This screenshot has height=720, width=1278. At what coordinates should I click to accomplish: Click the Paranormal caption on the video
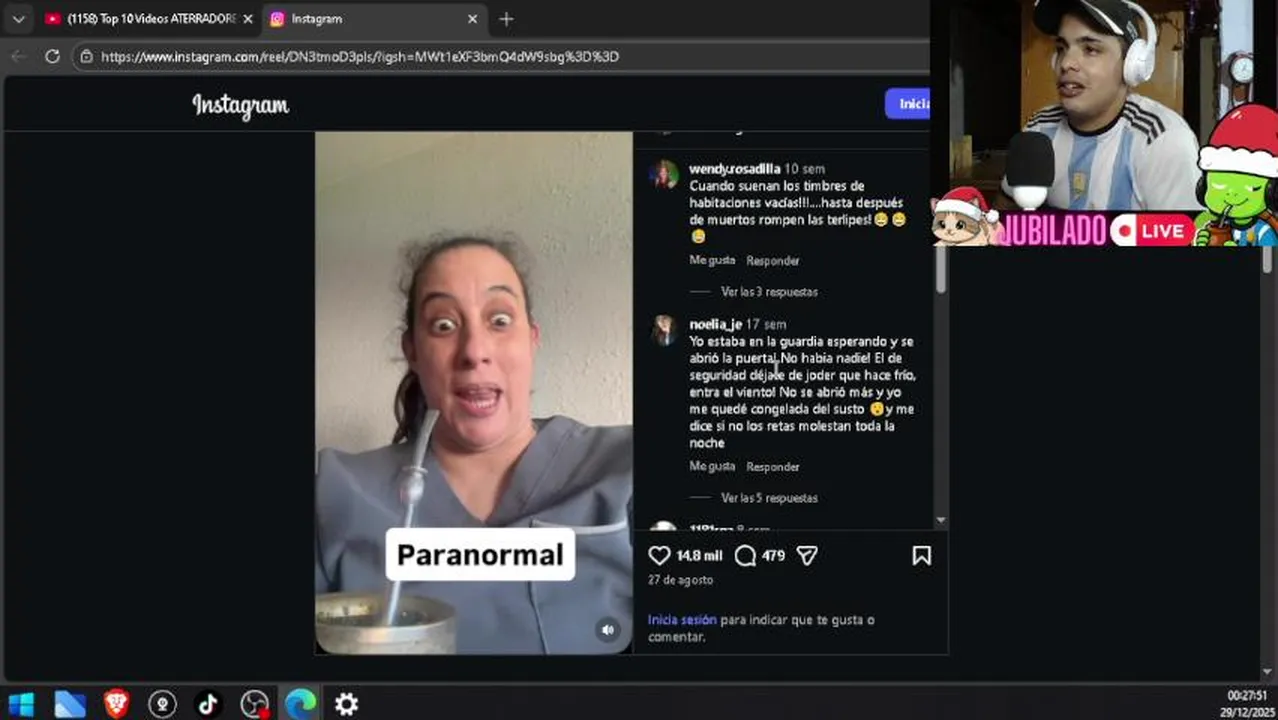coord(480,555)
